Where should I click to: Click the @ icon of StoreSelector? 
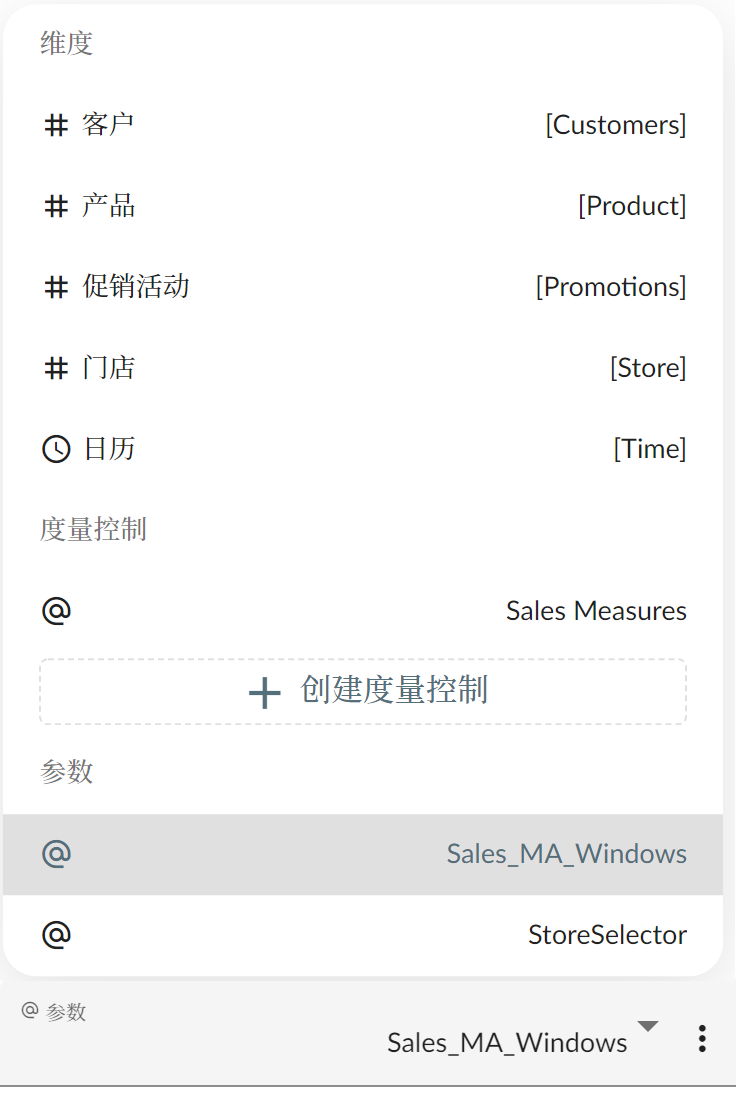click(56, 934)
